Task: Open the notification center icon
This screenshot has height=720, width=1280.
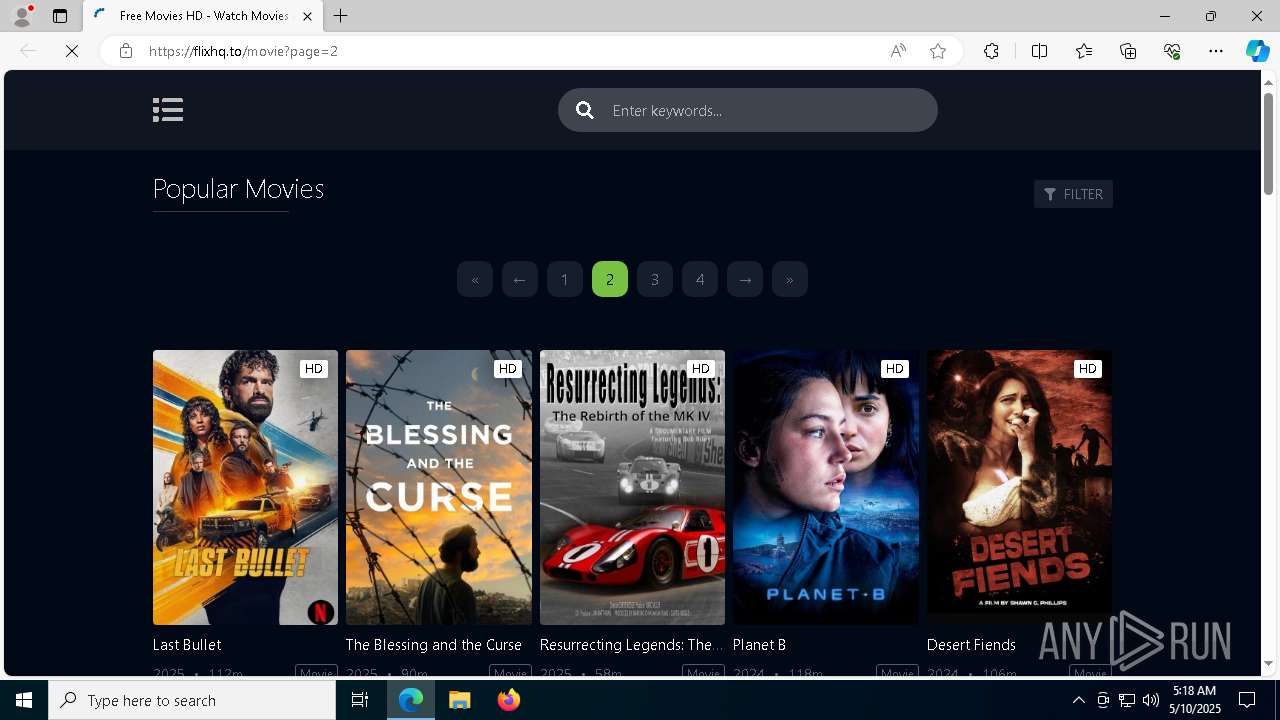Action: point(1247,700)
